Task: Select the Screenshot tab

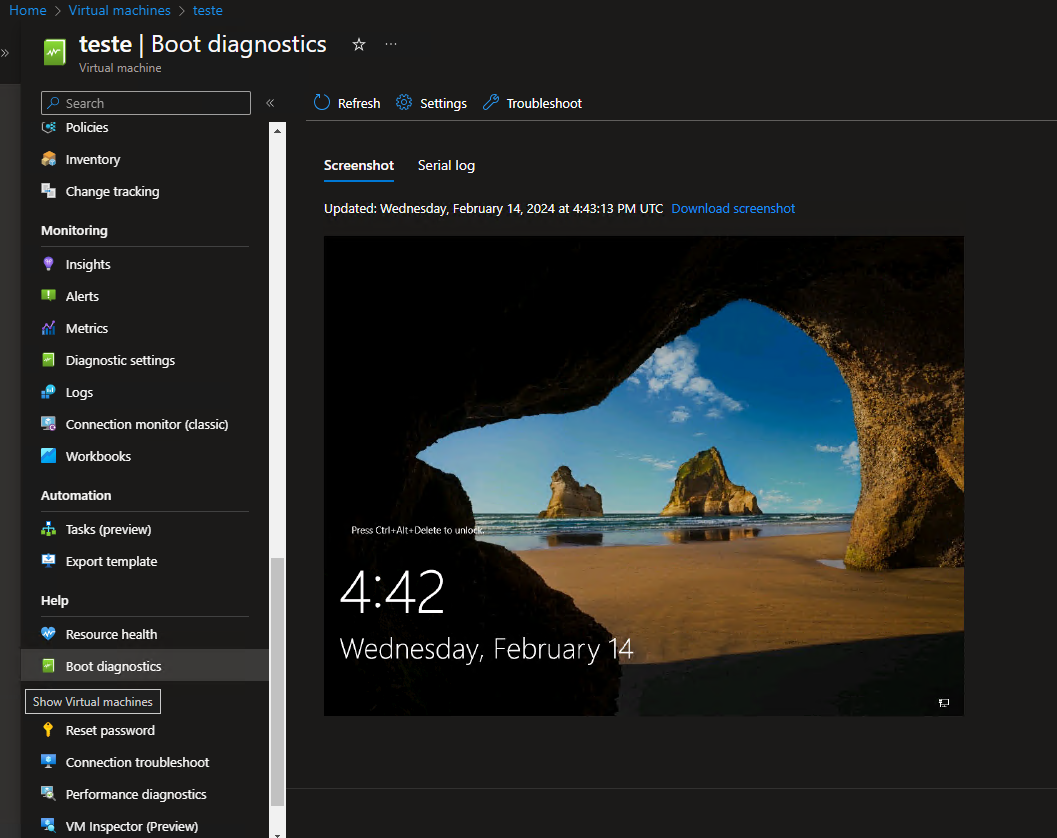Action: [359, 165]
